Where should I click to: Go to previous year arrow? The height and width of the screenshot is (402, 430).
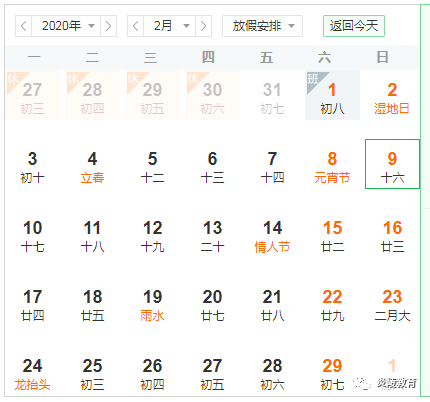(x=23, y=26)
